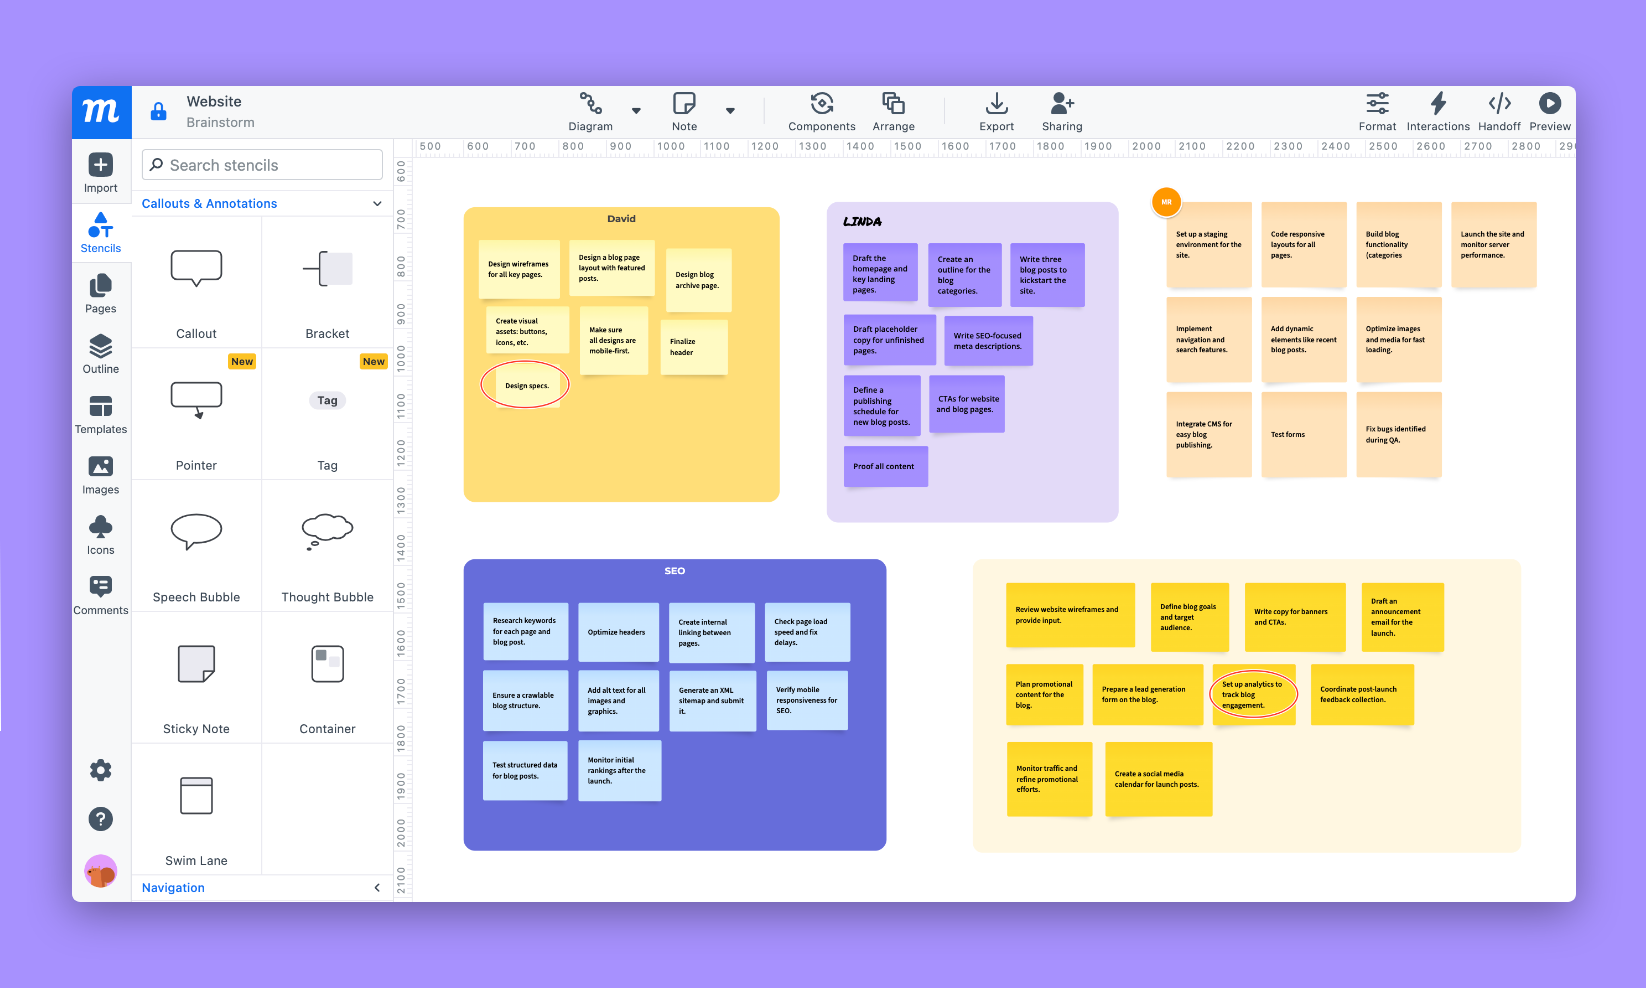The image size is (1646, 988).
Task: Click the Arrange icon
Action: 892,110
